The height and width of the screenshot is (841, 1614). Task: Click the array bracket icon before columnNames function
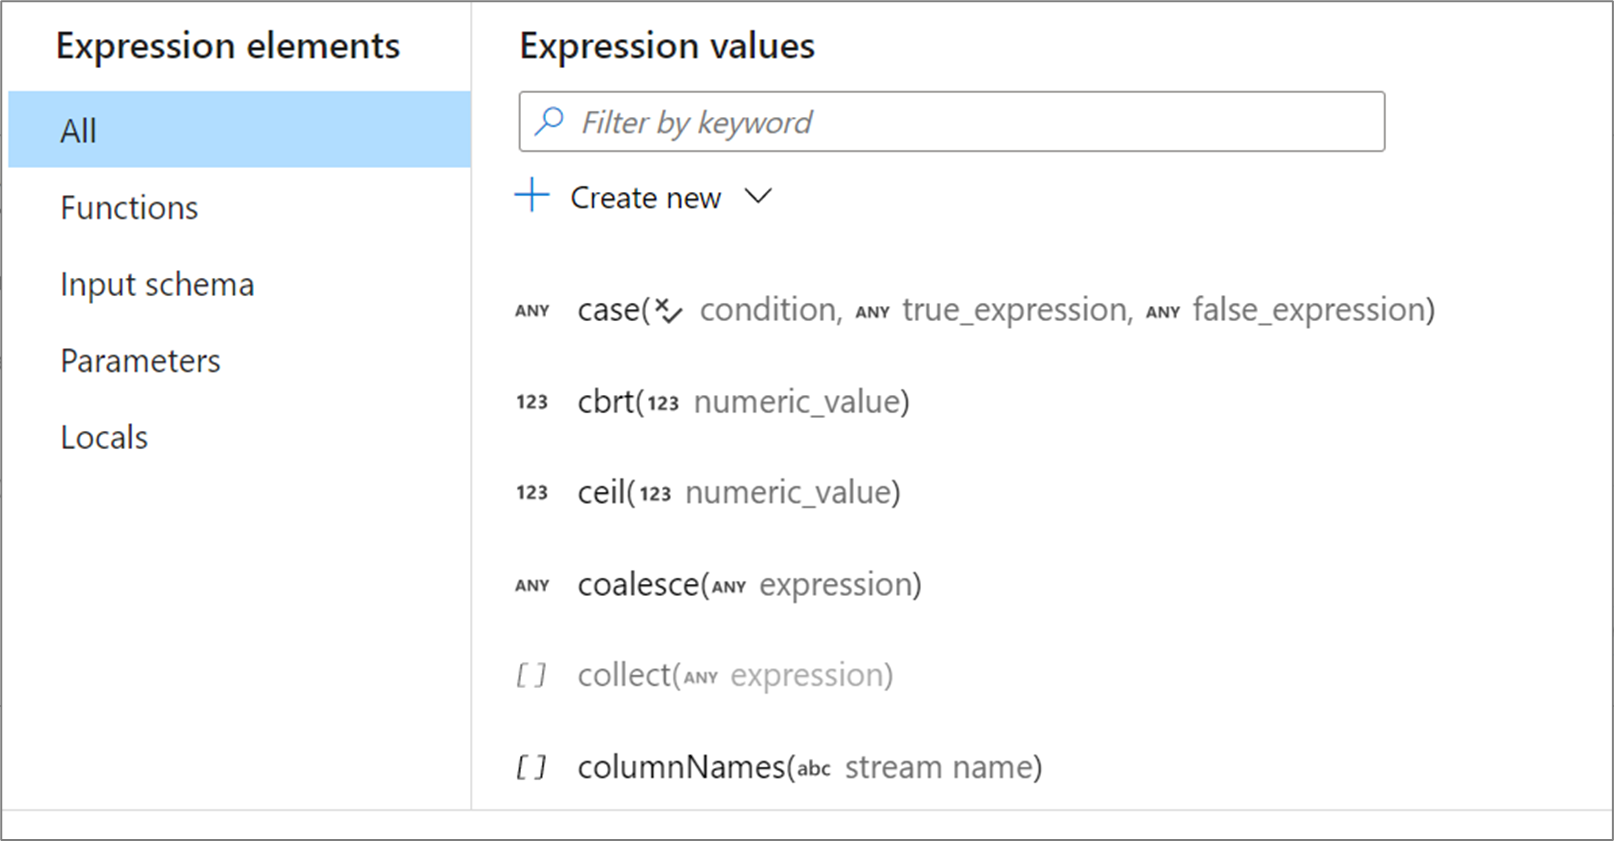pos(531,768)
